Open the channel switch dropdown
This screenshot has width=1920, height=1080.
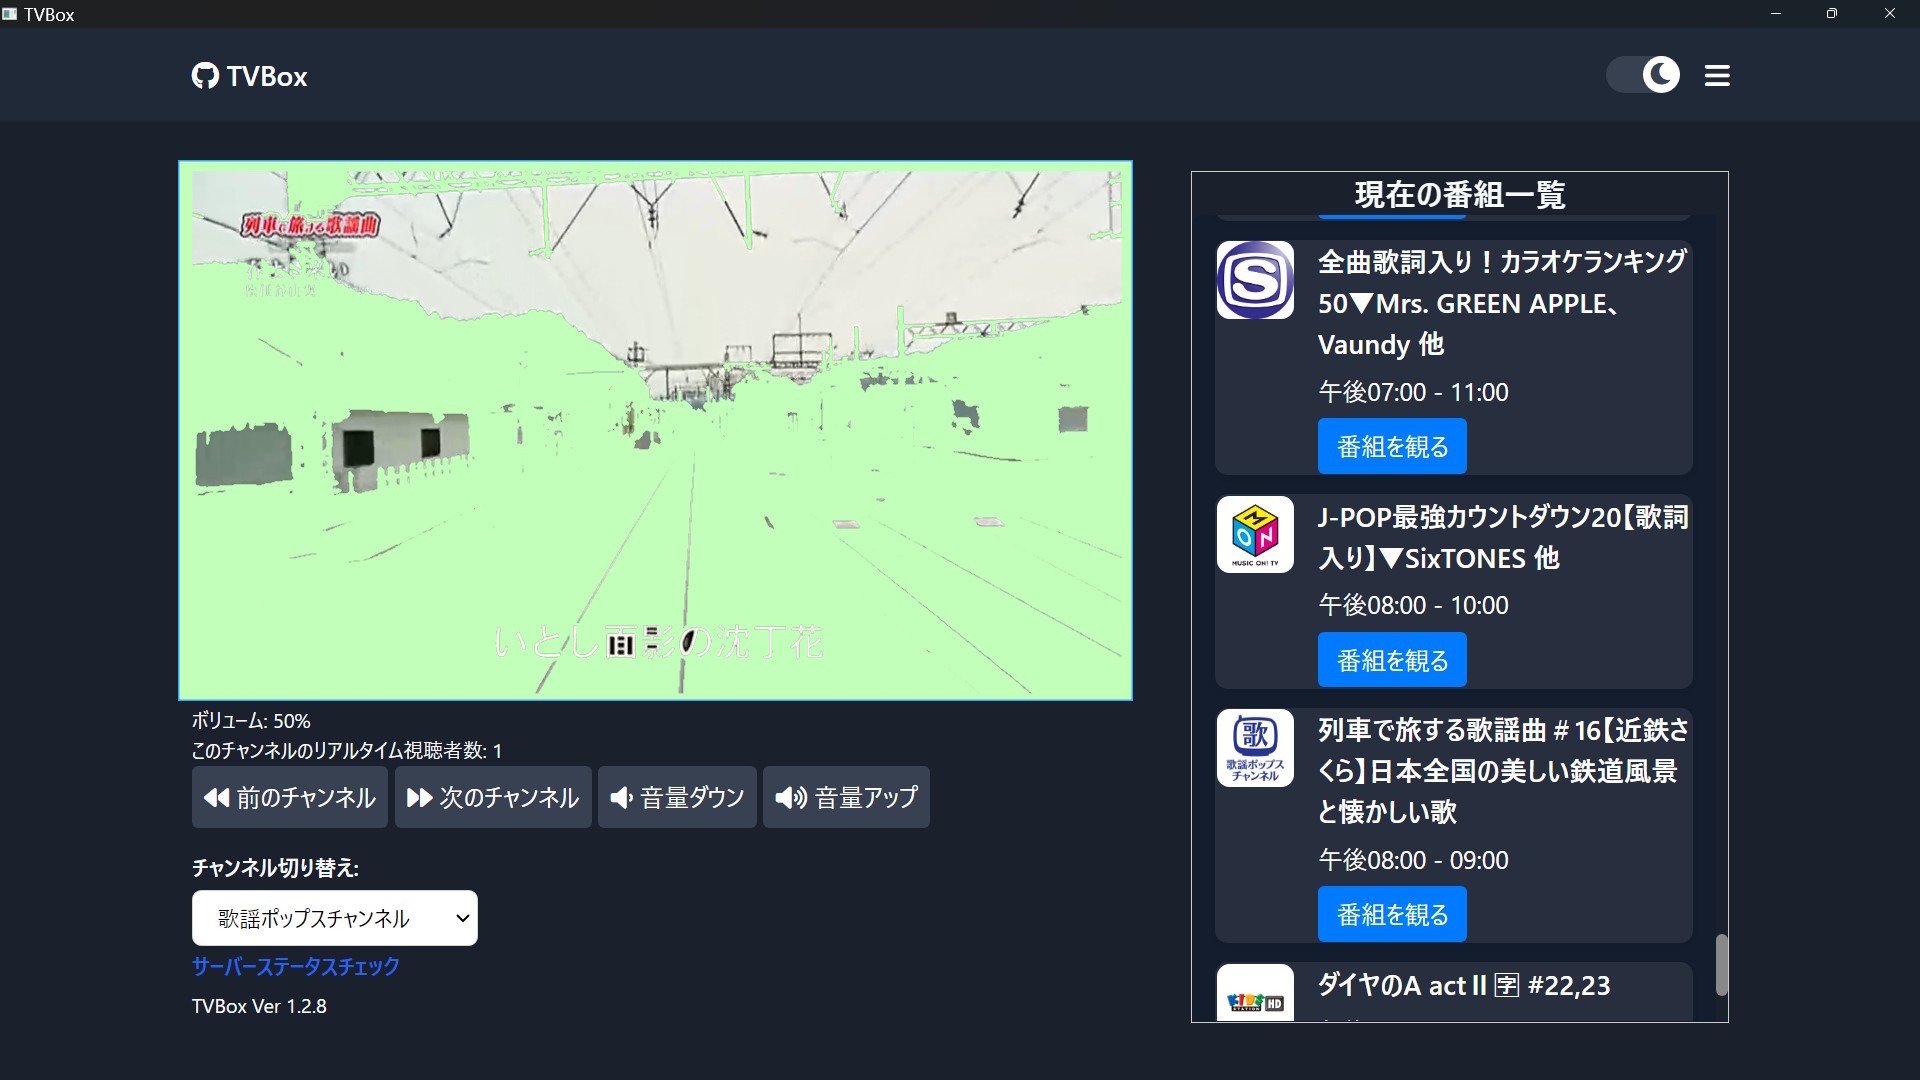[x=334, y=917]
